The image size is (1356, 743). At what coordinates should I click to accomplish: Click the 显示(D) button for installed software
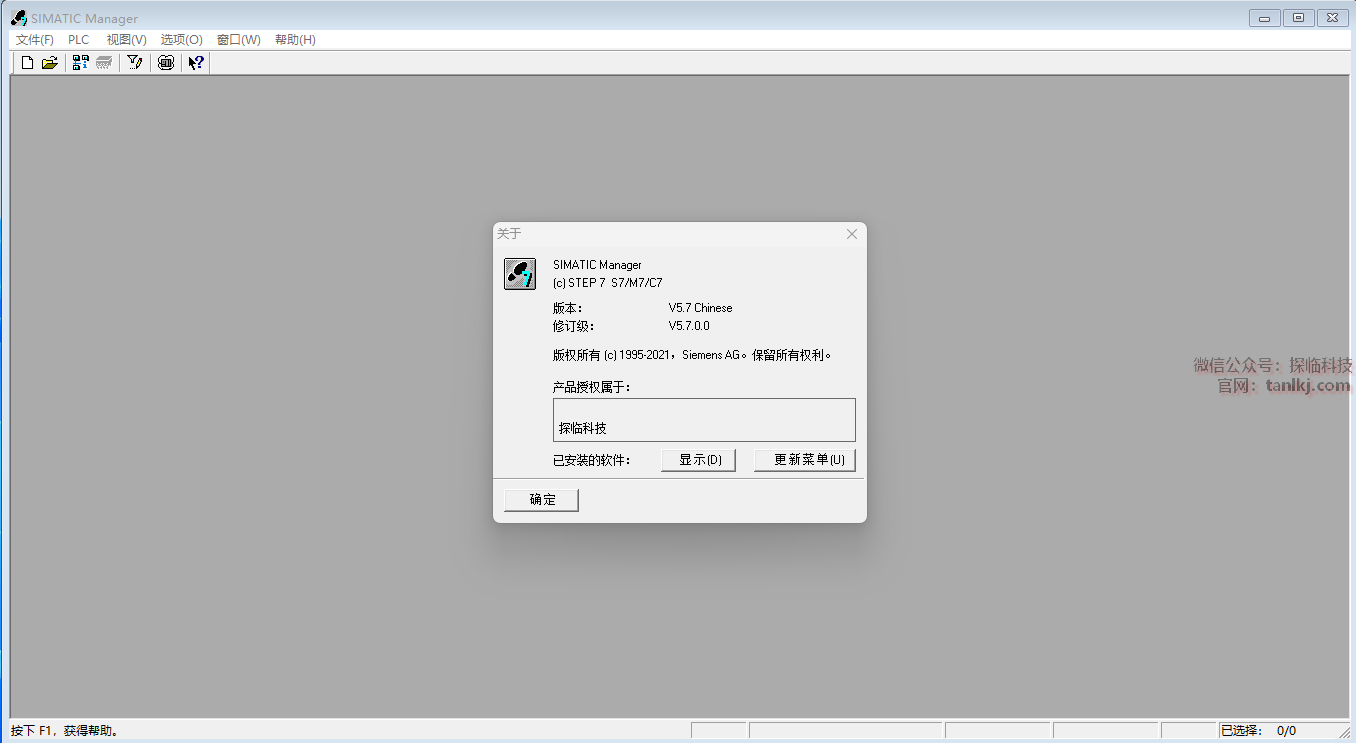point(699,460)
